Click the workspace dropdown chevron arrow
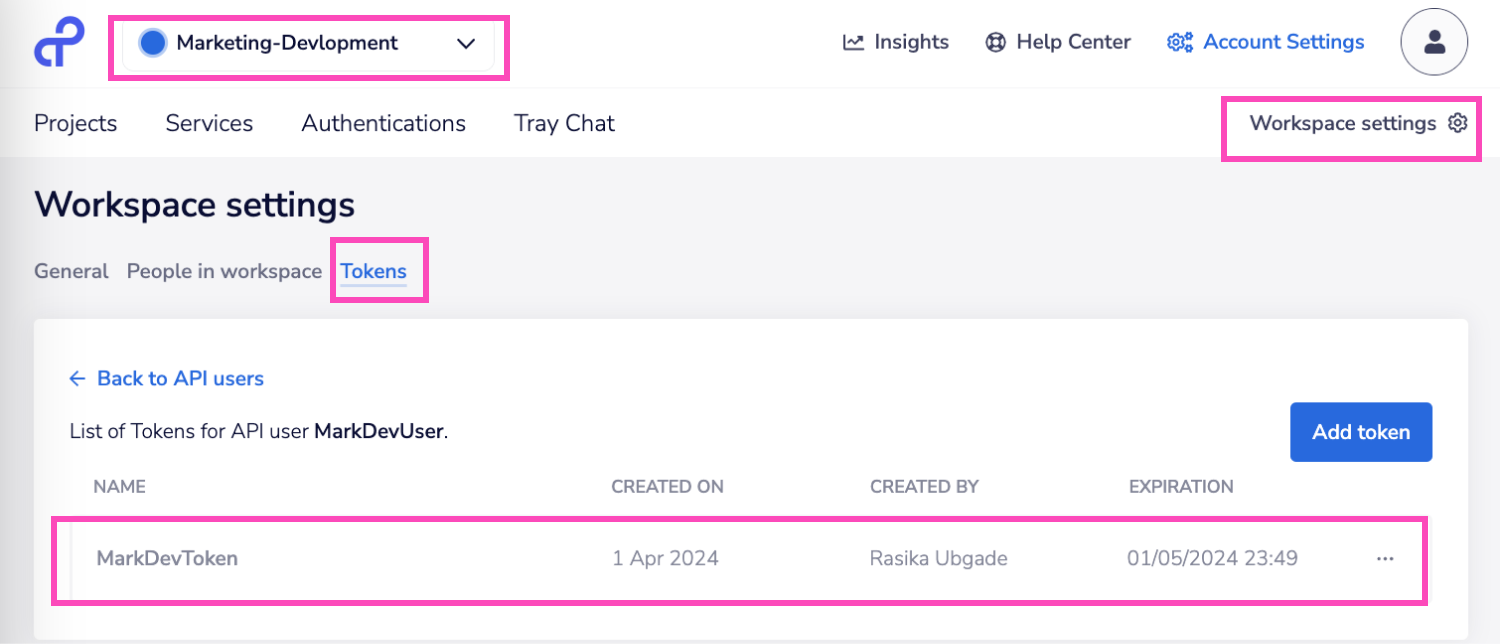Viewport: 1500px width, 644px height. click(465, 43)
